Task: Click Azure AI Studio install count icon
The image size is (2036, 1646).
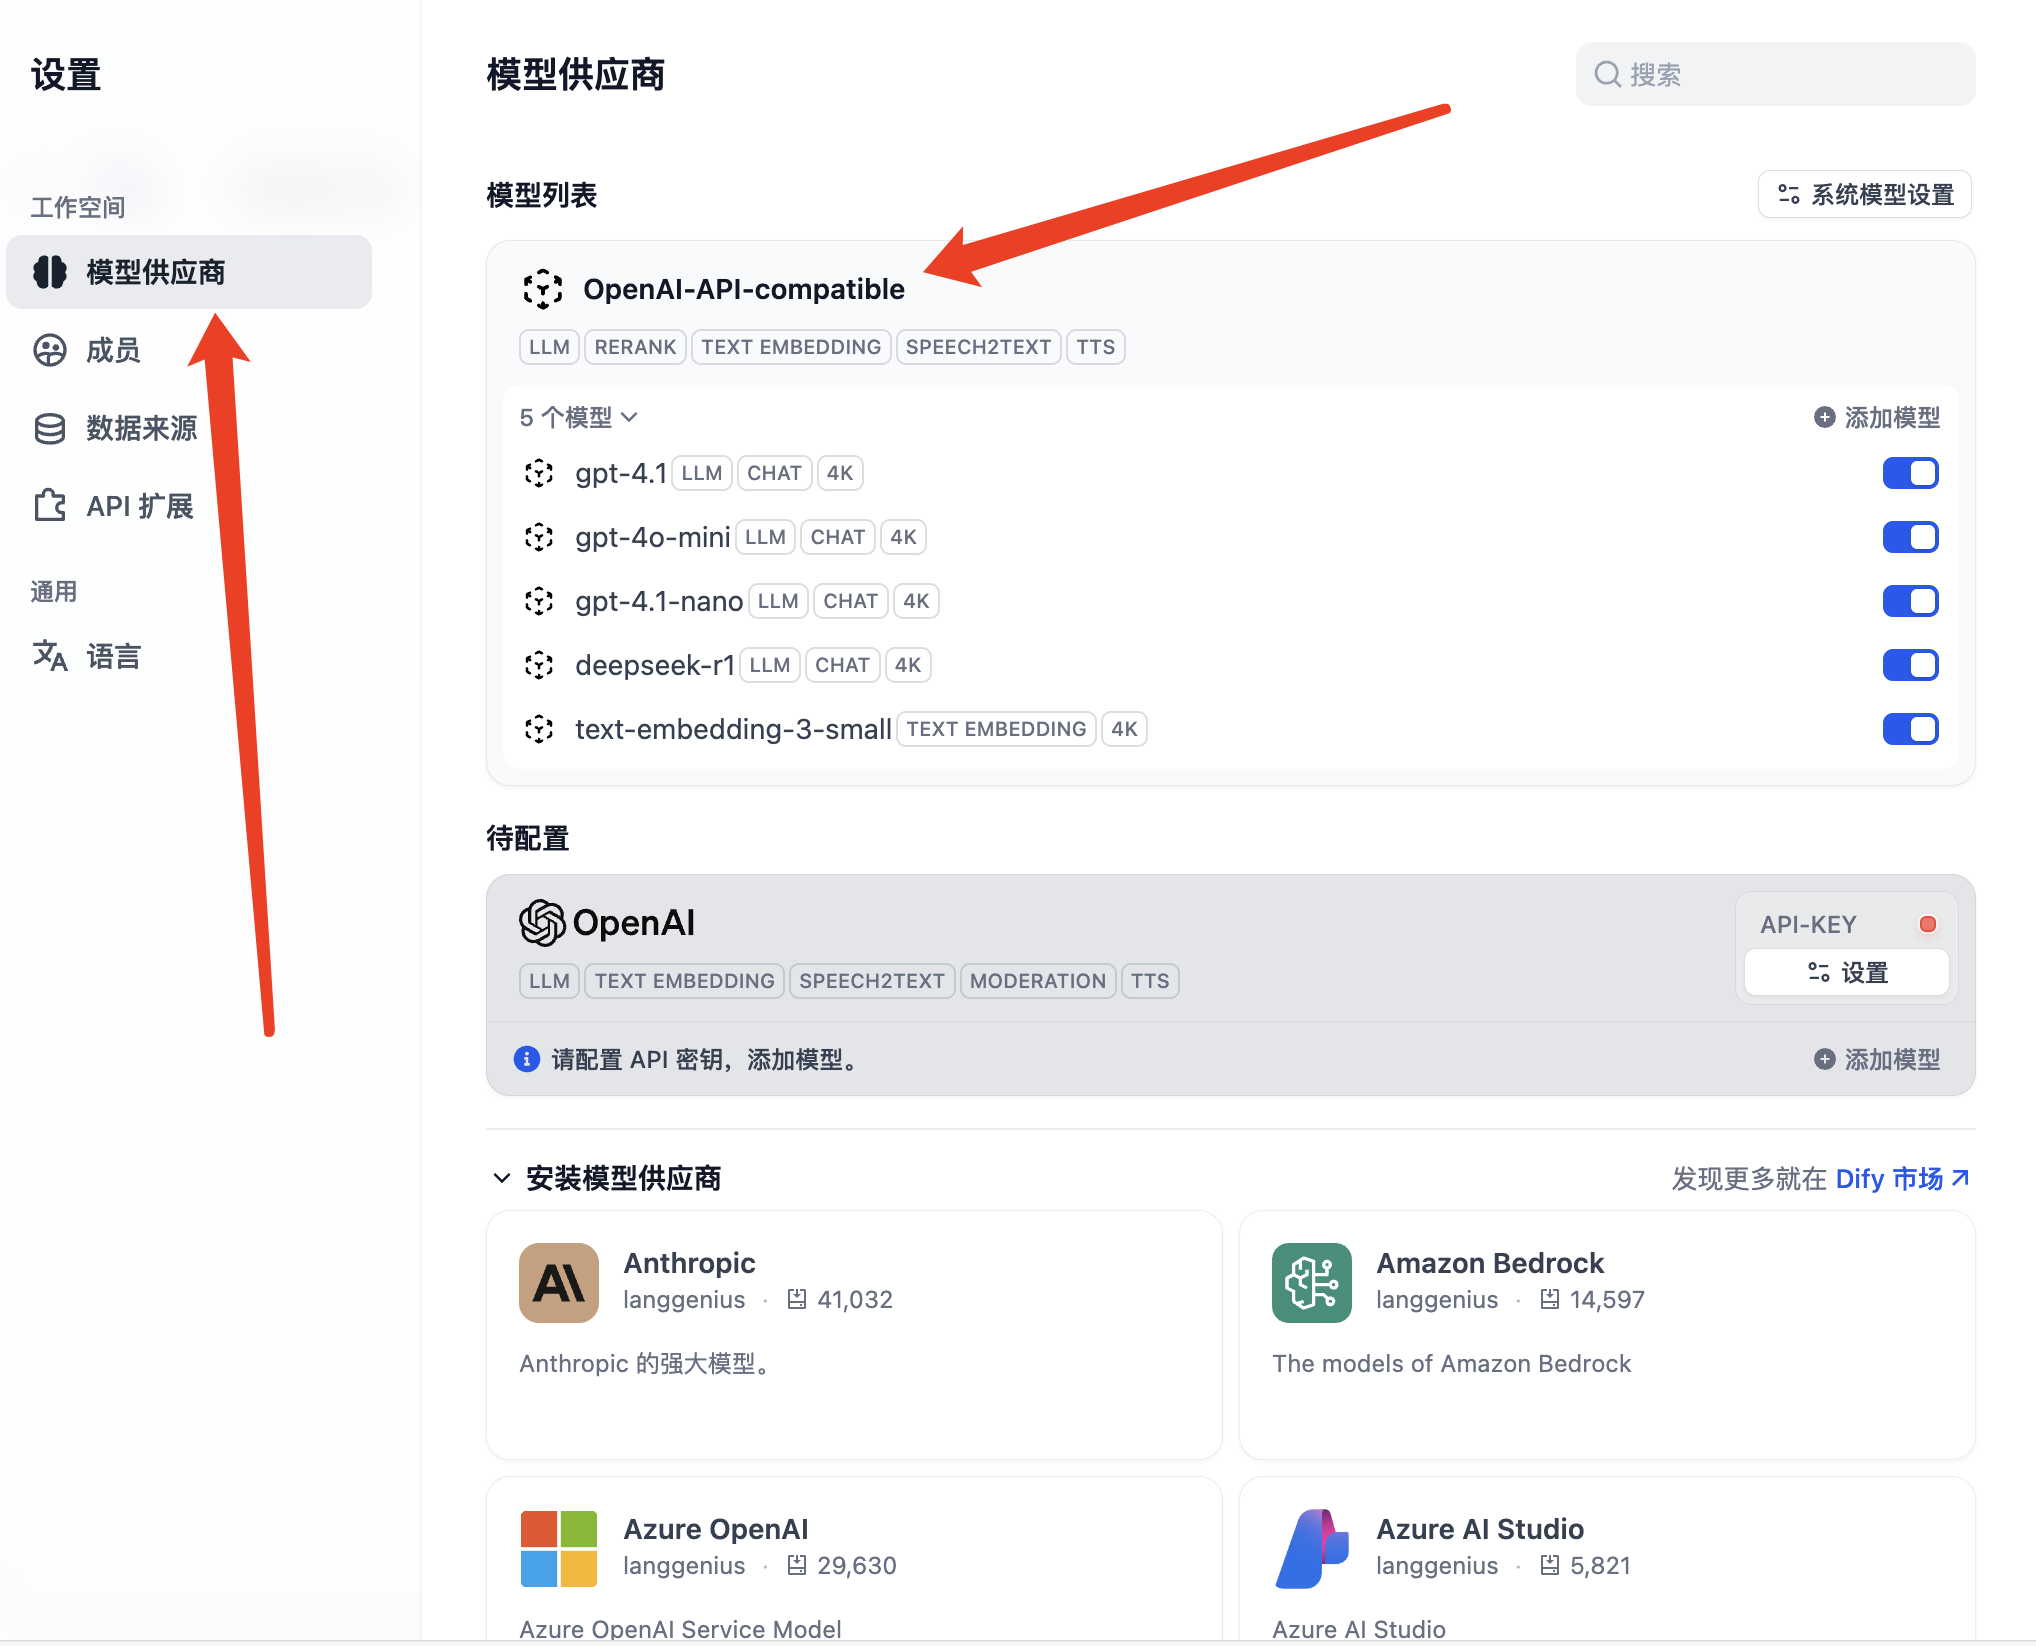Action: point(1550,1565)
